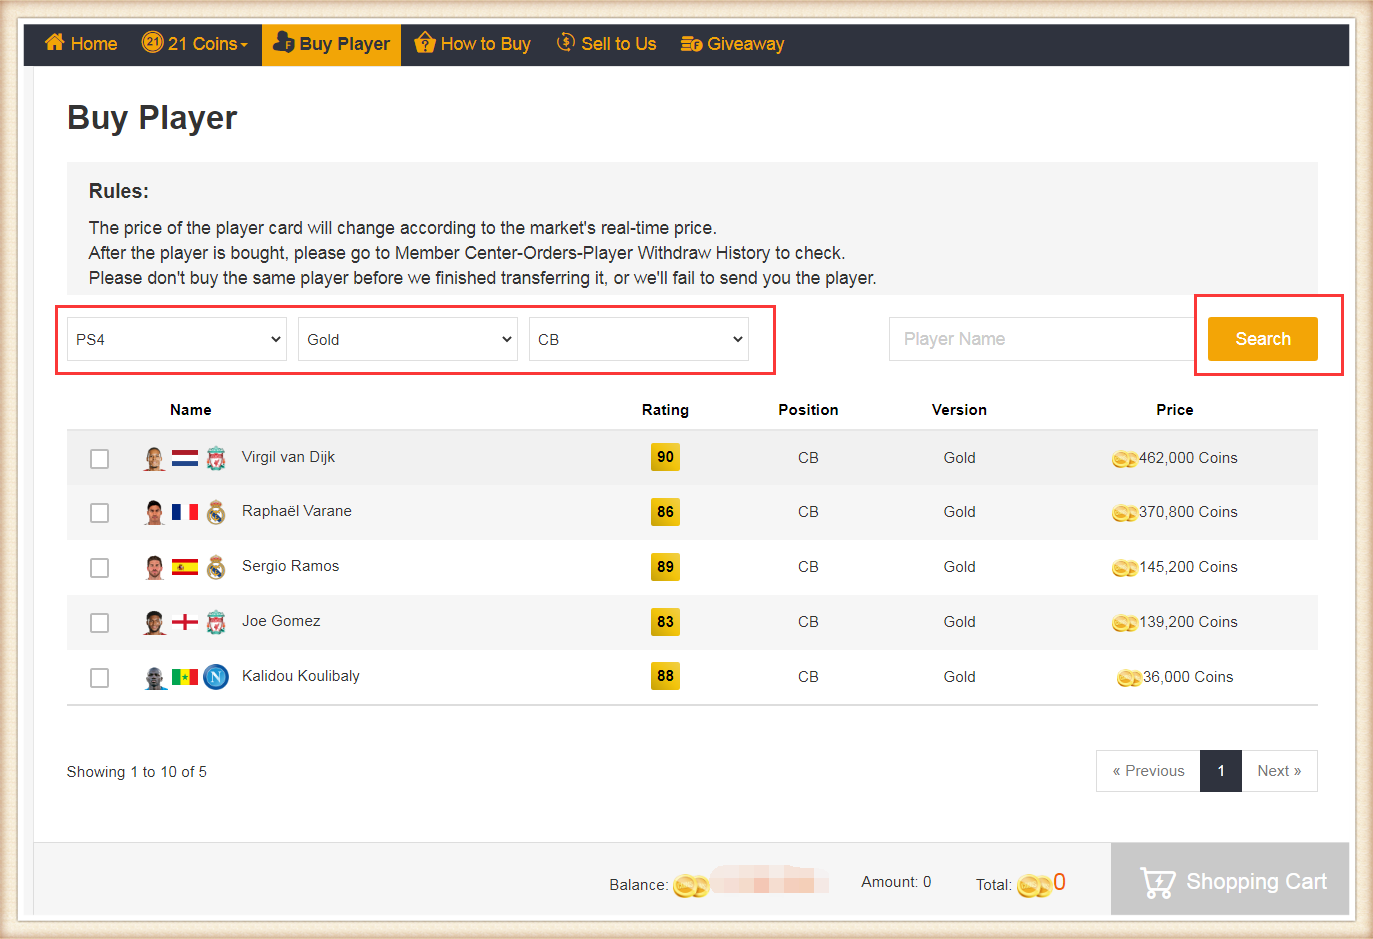1373x939 pixels.
Task: Click Joe Gomez's player portrait
Action: click(x=154, y=622)
